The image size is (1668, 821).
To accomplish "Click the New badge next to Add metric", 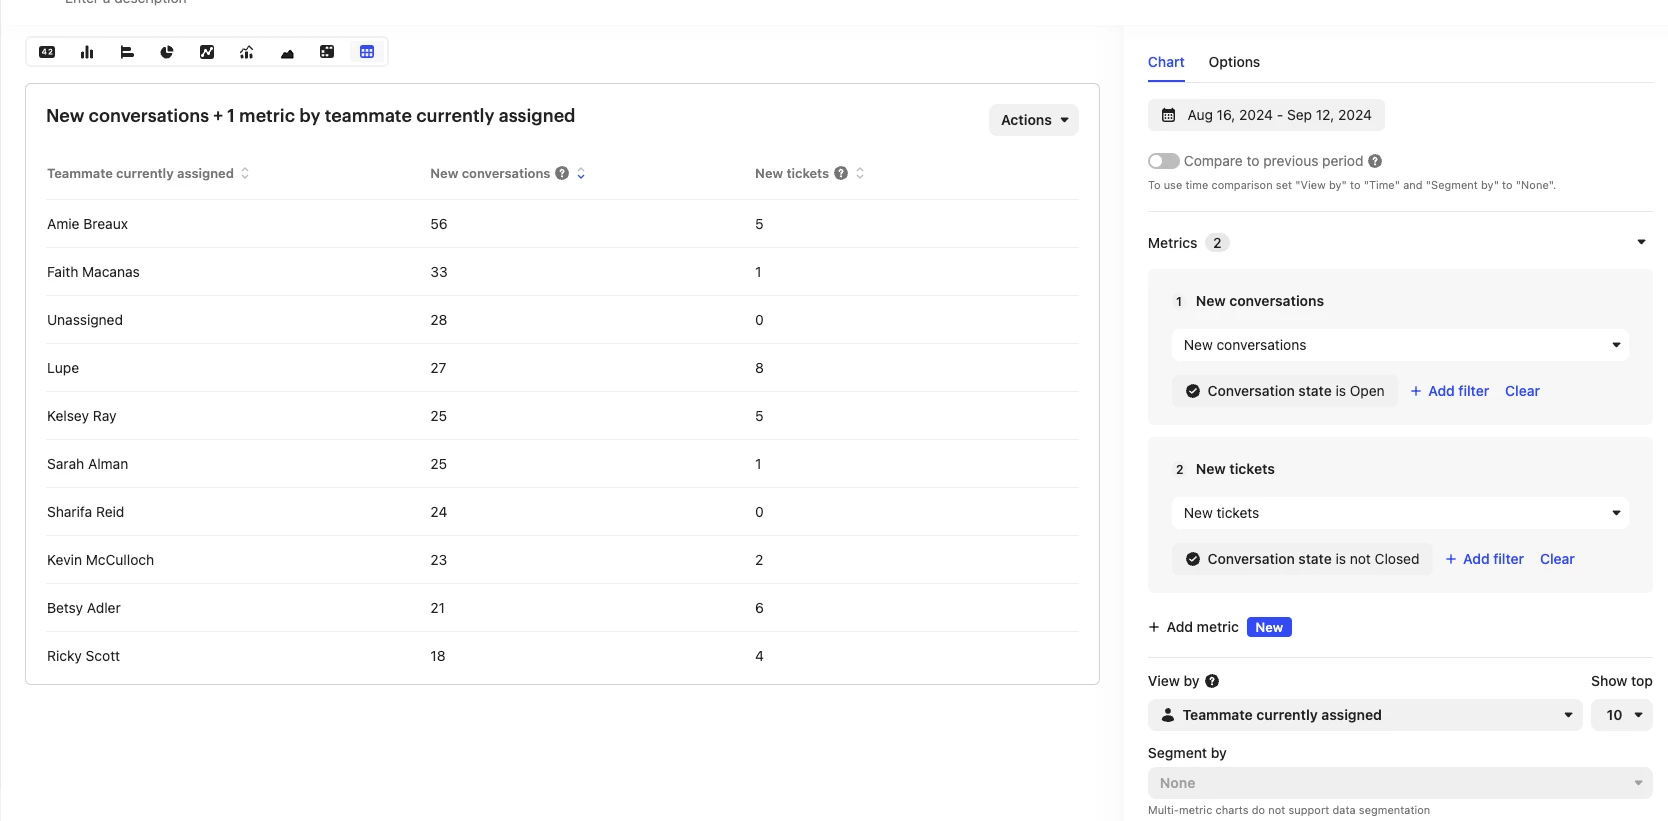I will pyautogui.click(x=1269, y=627).
